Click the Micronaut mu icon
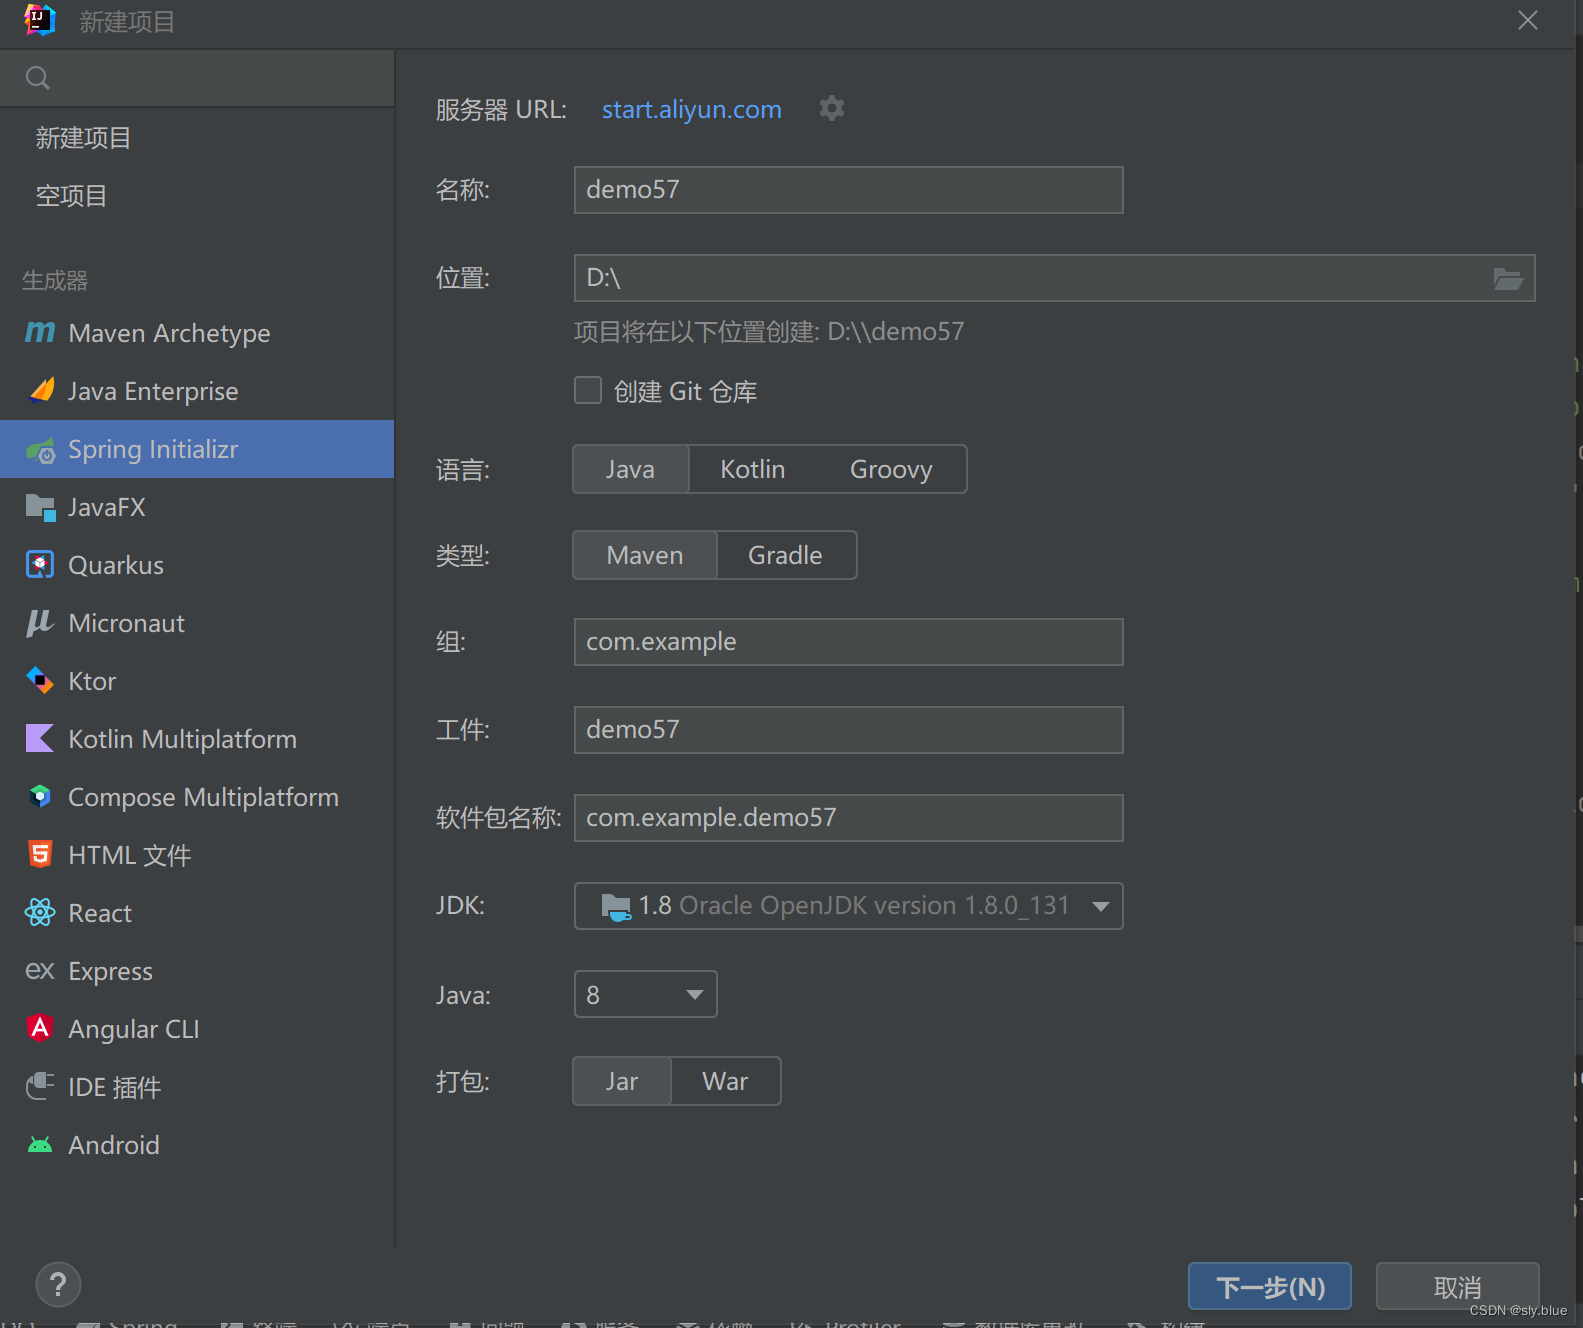This screenshot has width=1583, height=1328. point(39,623)
